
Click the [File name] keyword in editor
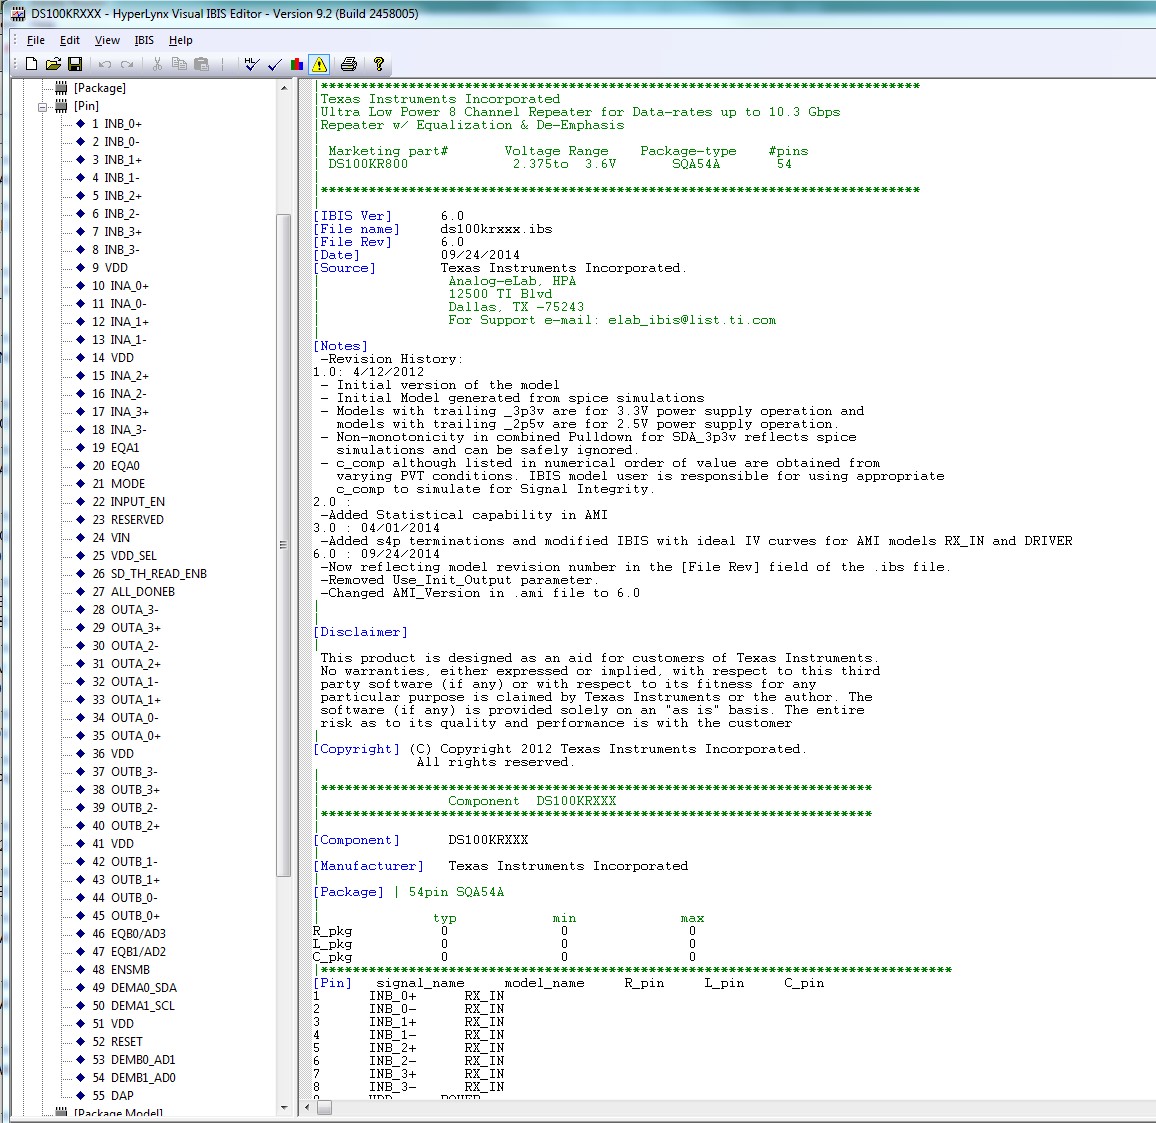pos(357,229)
